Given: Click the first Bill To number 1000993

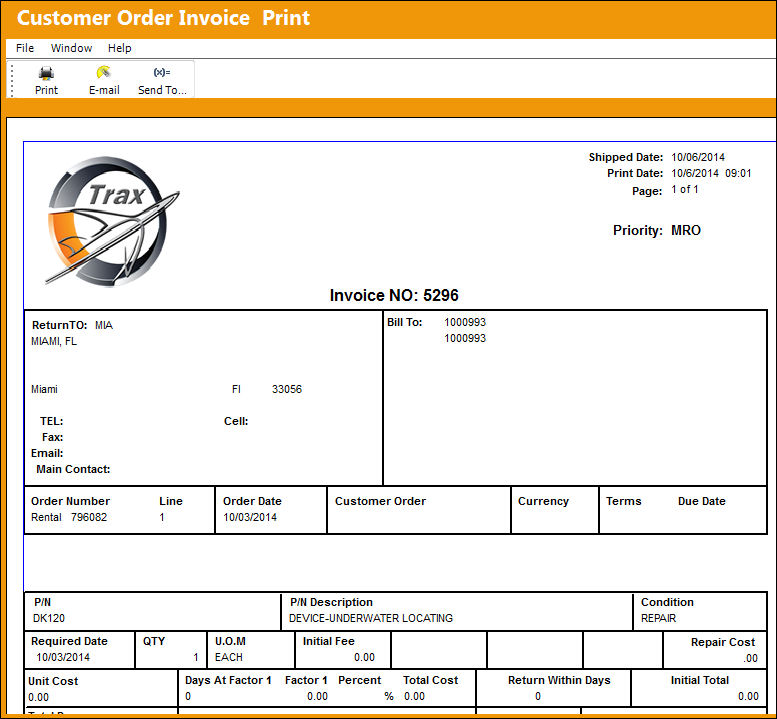Looking at the screenshot, I should pos(465,323).
